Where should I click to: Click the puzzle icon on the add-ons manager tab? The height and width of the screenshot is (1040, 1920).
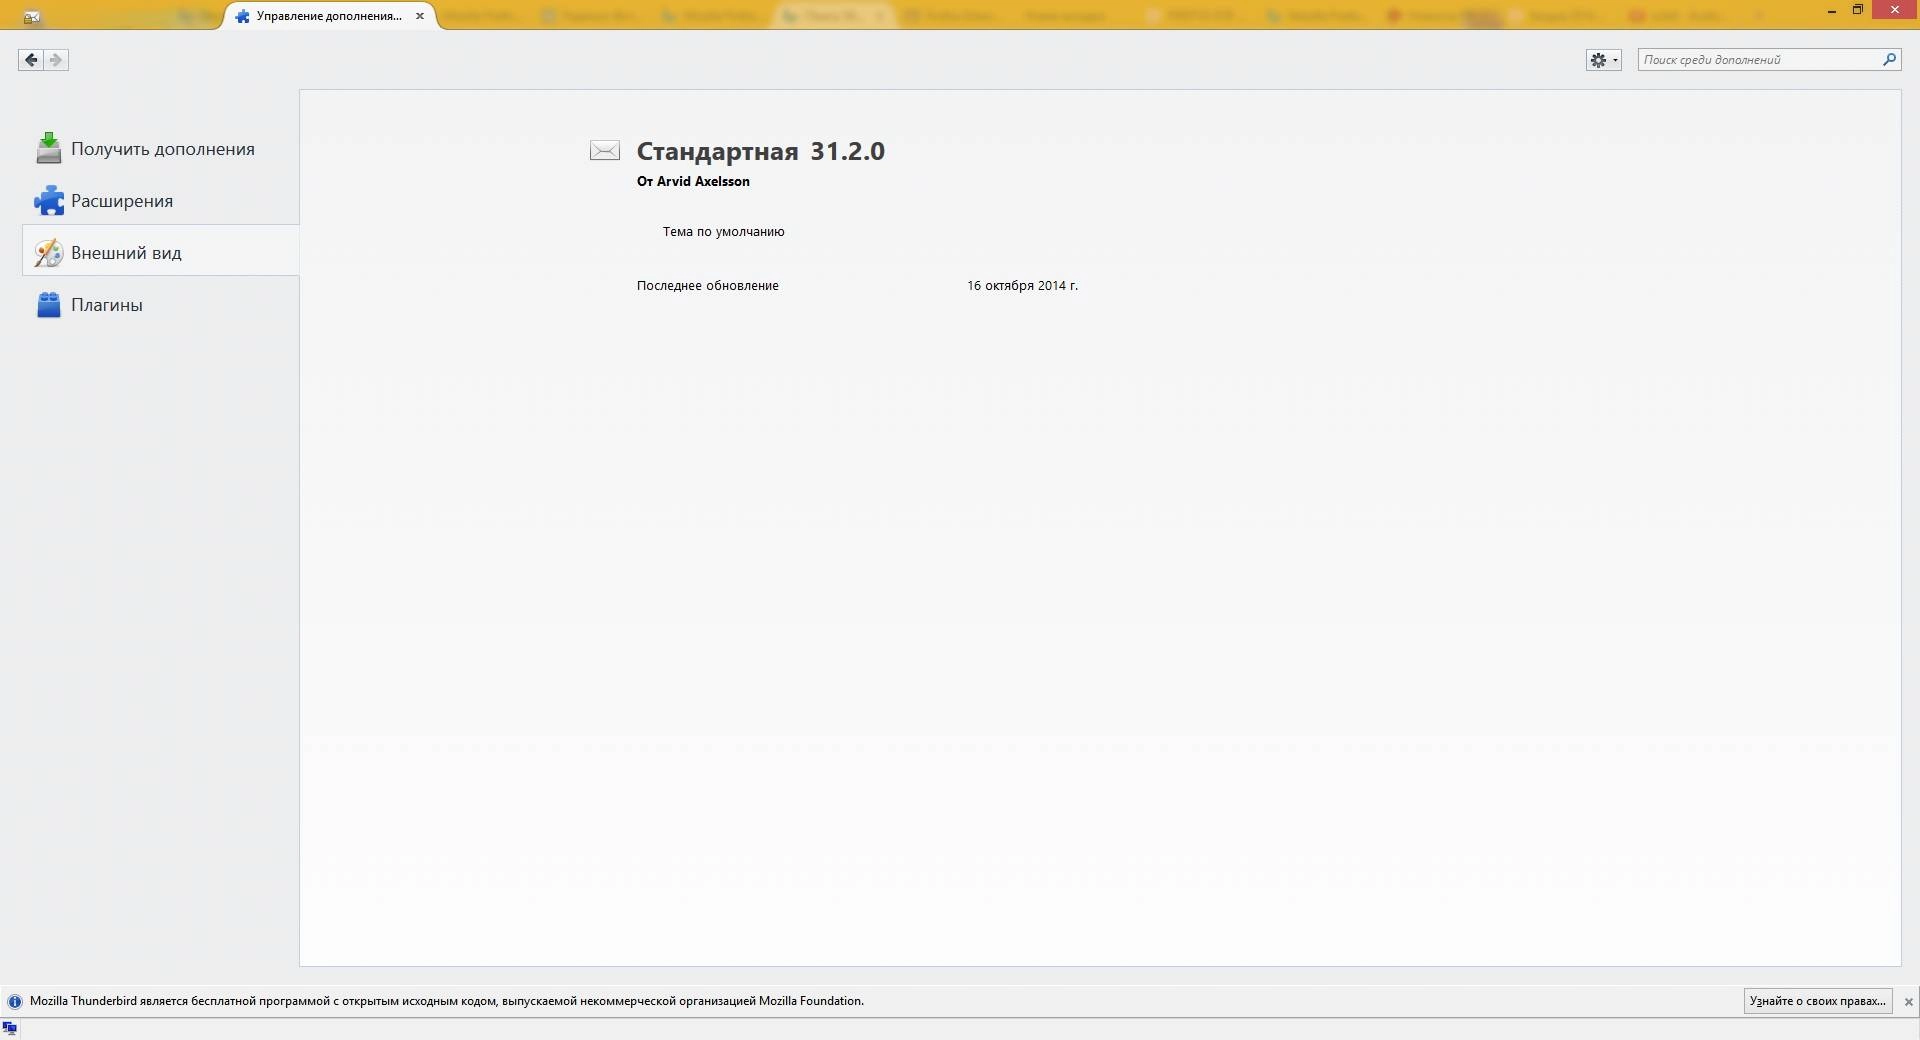[x=241, y=16]
